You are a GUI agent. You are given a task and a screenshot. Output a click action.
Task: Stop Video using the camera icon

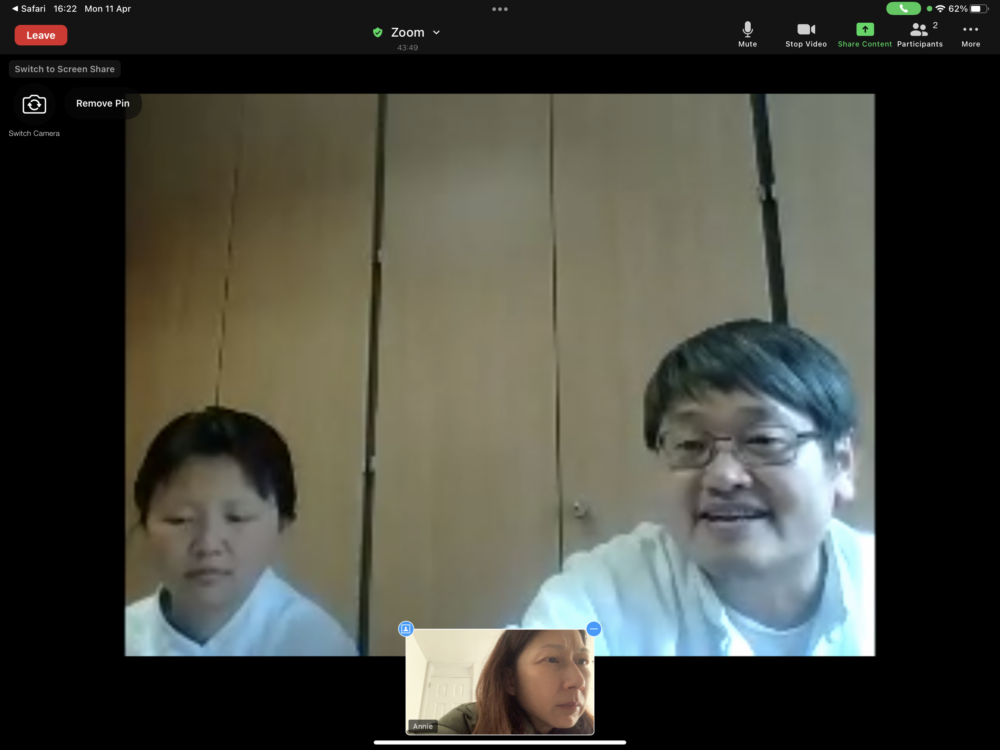(805, 34)
